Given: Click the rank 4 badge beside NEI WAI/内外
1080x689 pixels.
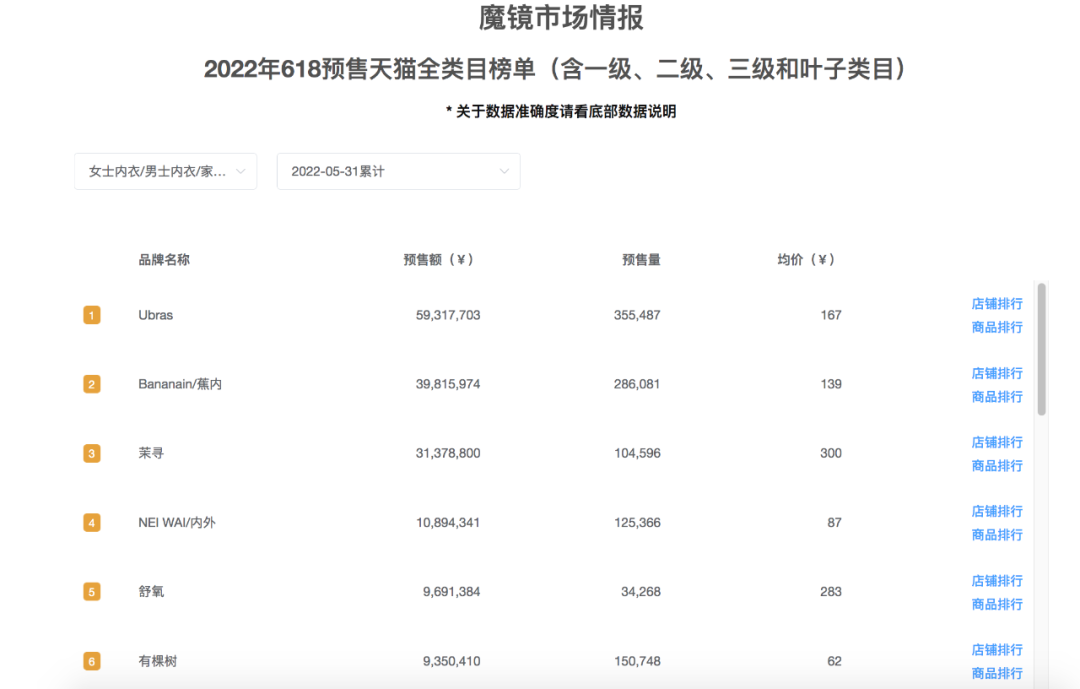Looking at the screenshot, I should (x=91, y=521).
